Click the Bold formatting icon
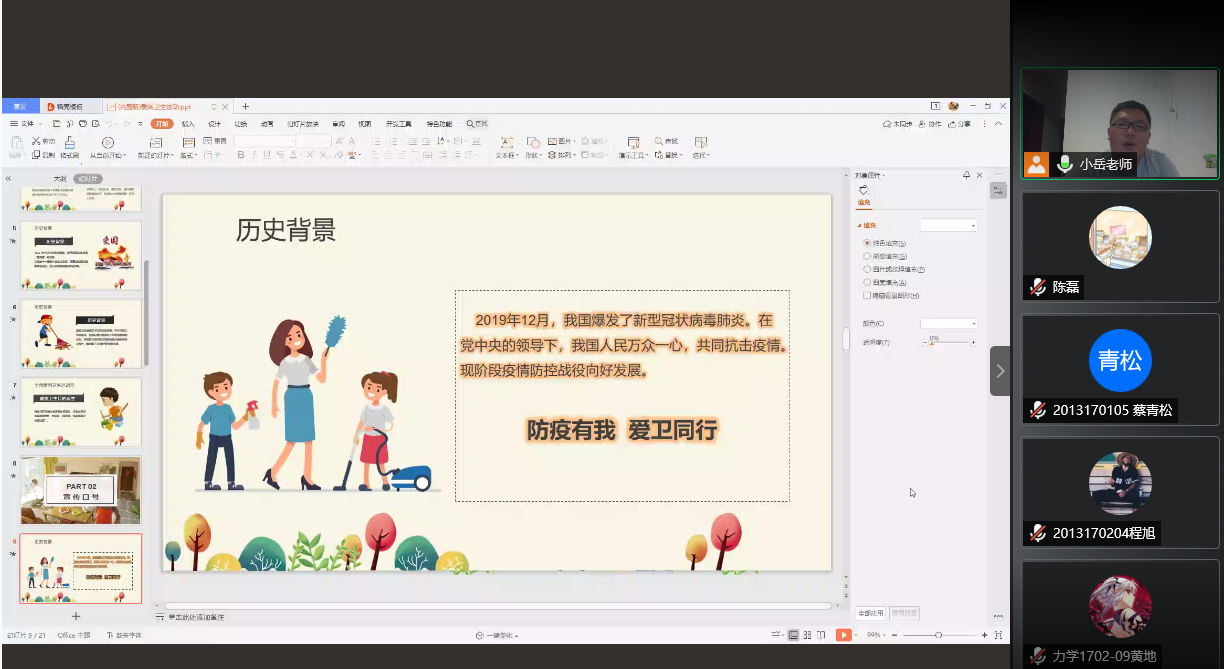Screen dimensions: 1224x669 point(241,155)
